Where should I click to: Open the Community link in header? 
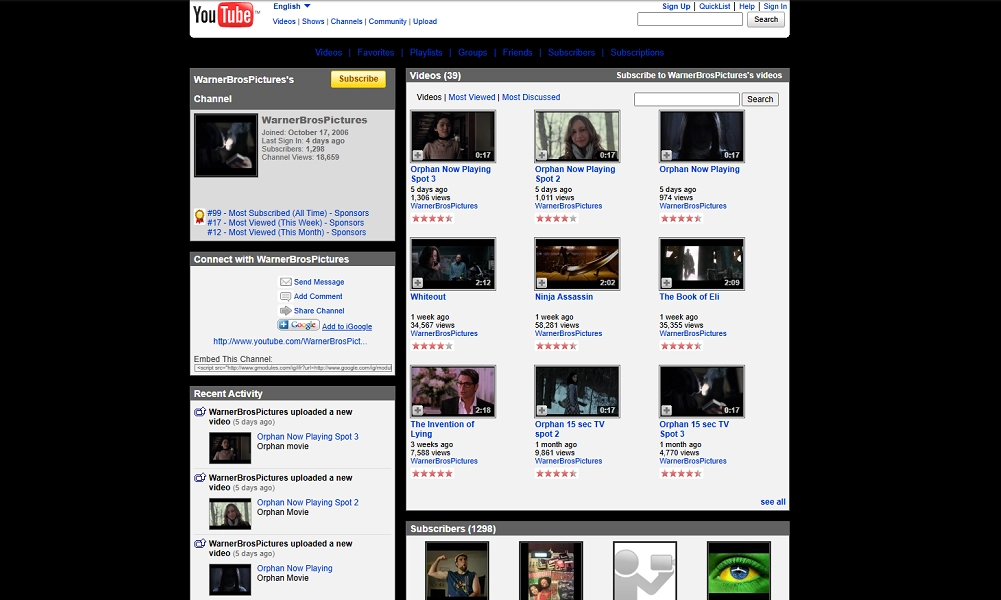coord(388,21)
